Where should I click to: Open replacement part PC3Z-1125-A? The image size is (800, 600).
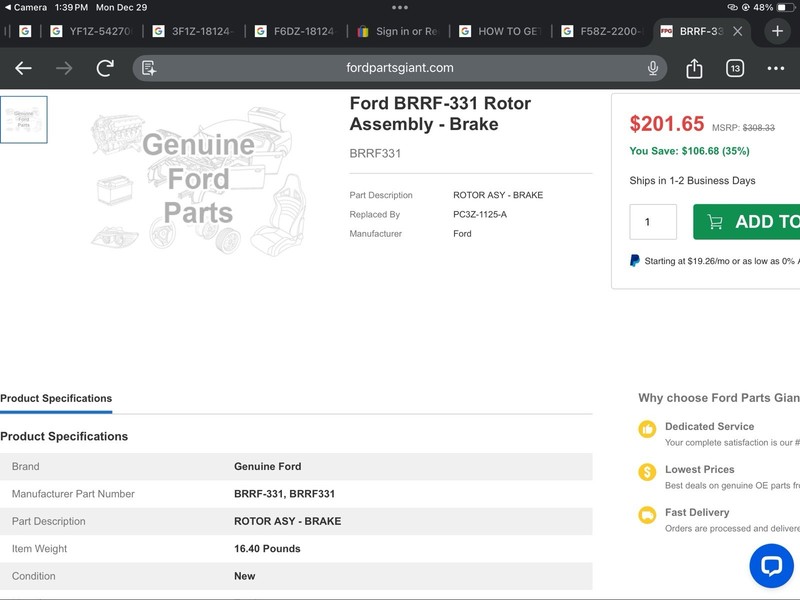click(480, 214)
